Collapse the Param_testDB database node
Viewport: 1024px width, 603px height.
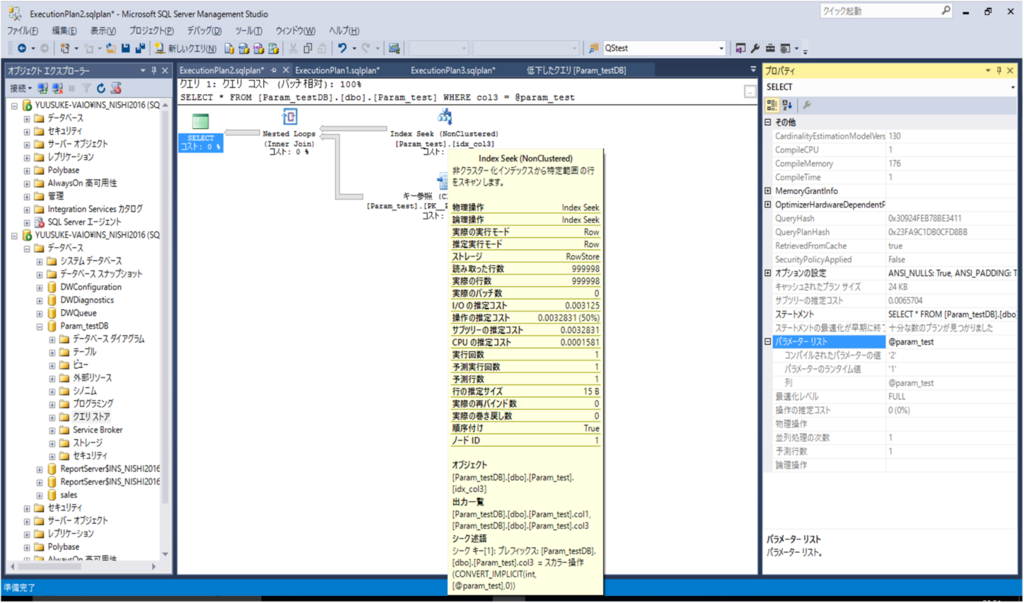coord(39,326)
